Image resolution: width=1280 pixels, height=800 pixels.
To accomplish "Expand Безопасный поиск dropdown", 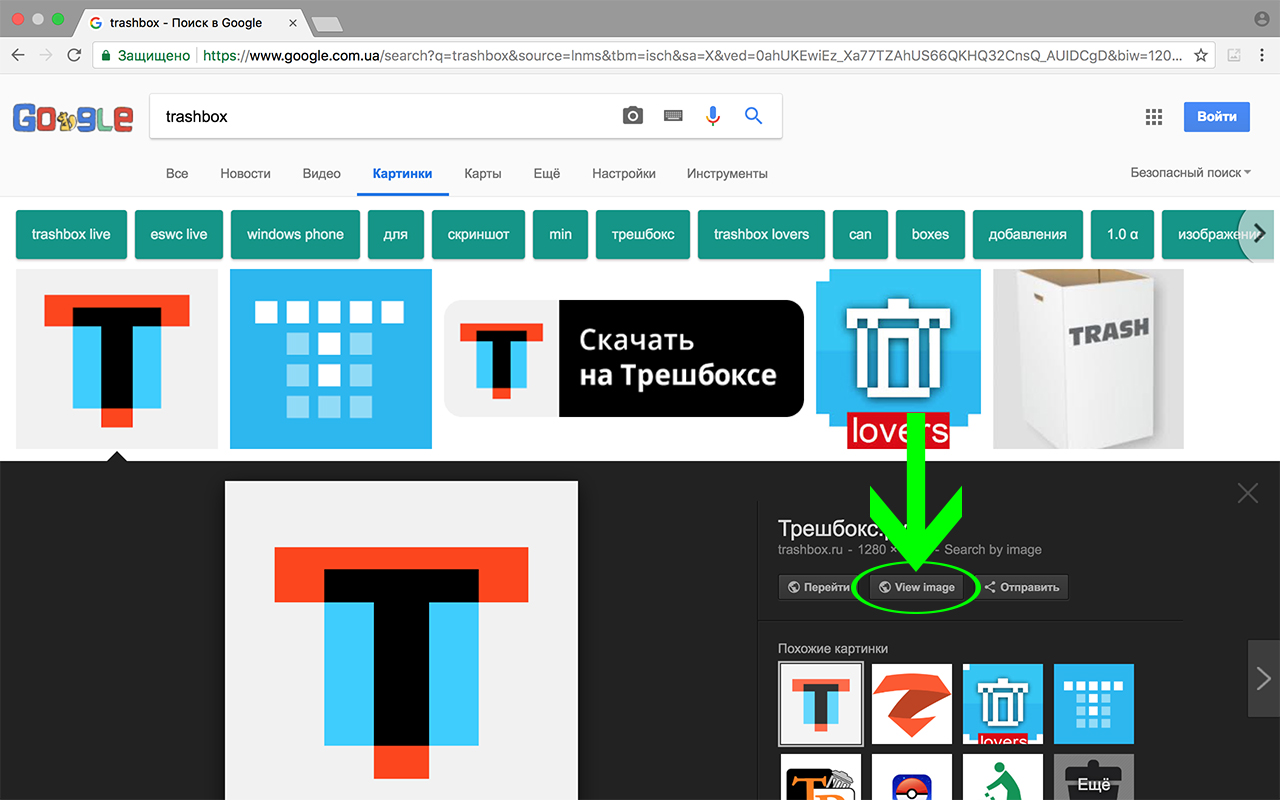I will 1191,172.
